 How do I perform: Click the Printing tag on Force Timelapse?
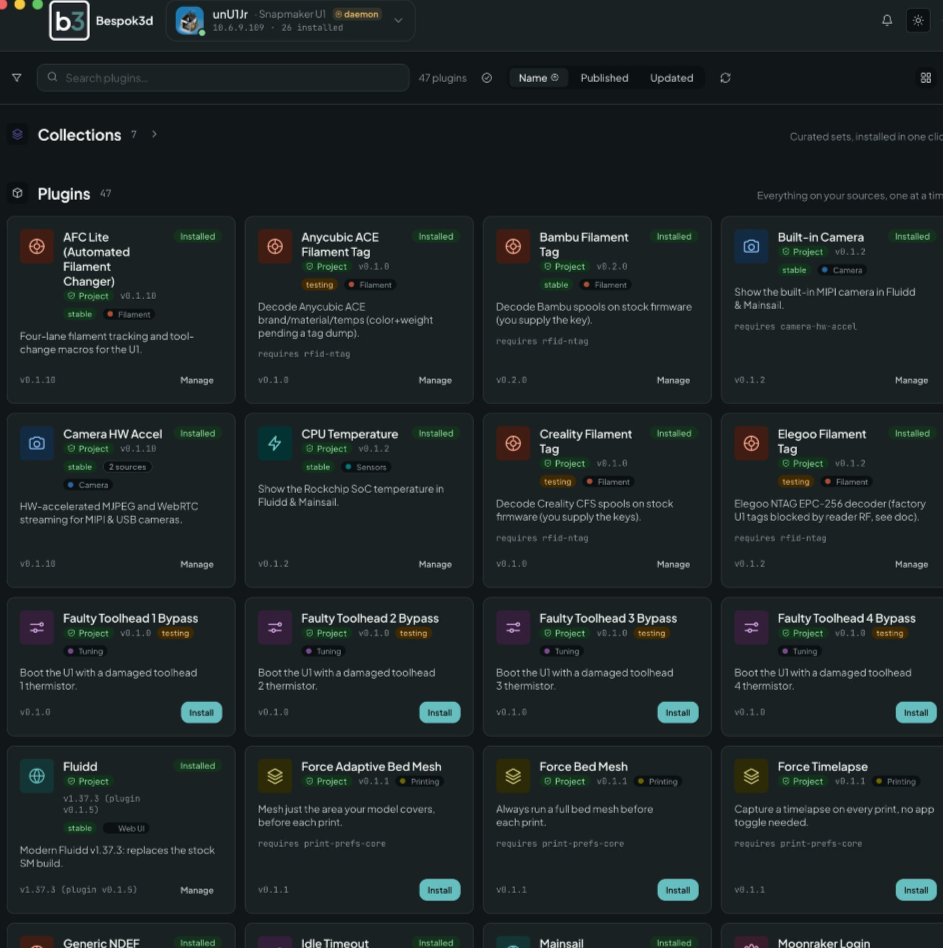[x=895, y=782]
